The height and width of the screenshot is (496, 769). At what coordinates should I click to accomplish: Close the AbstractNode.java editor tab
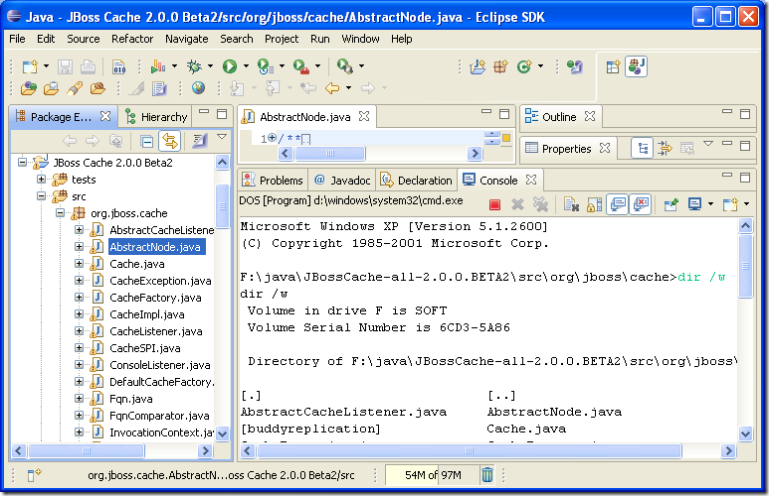click(364, 116)
